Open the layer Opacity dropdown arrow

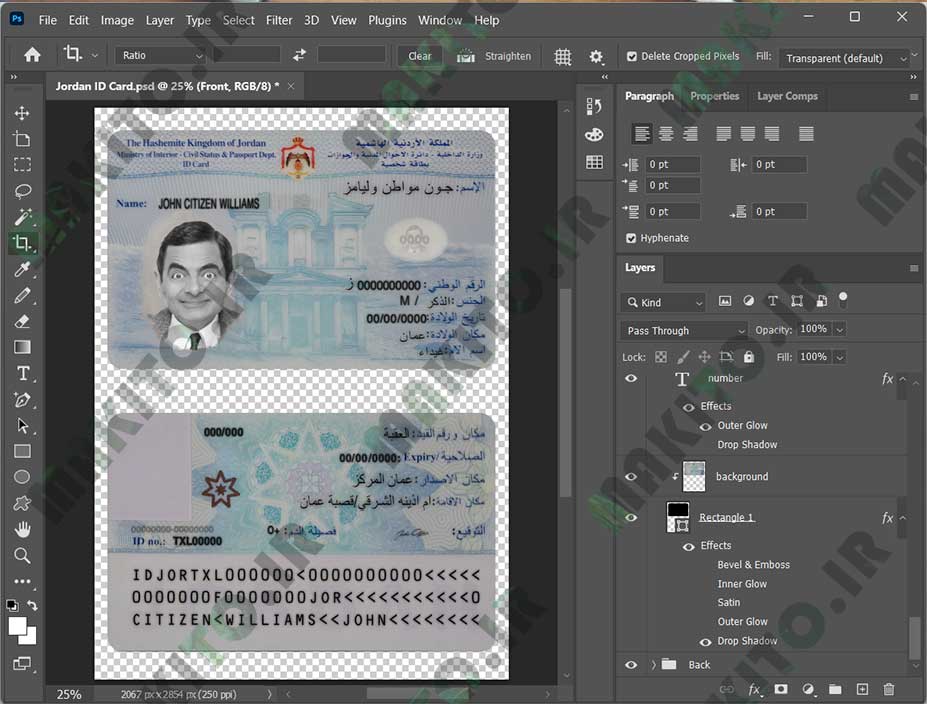tap(840, 330)
